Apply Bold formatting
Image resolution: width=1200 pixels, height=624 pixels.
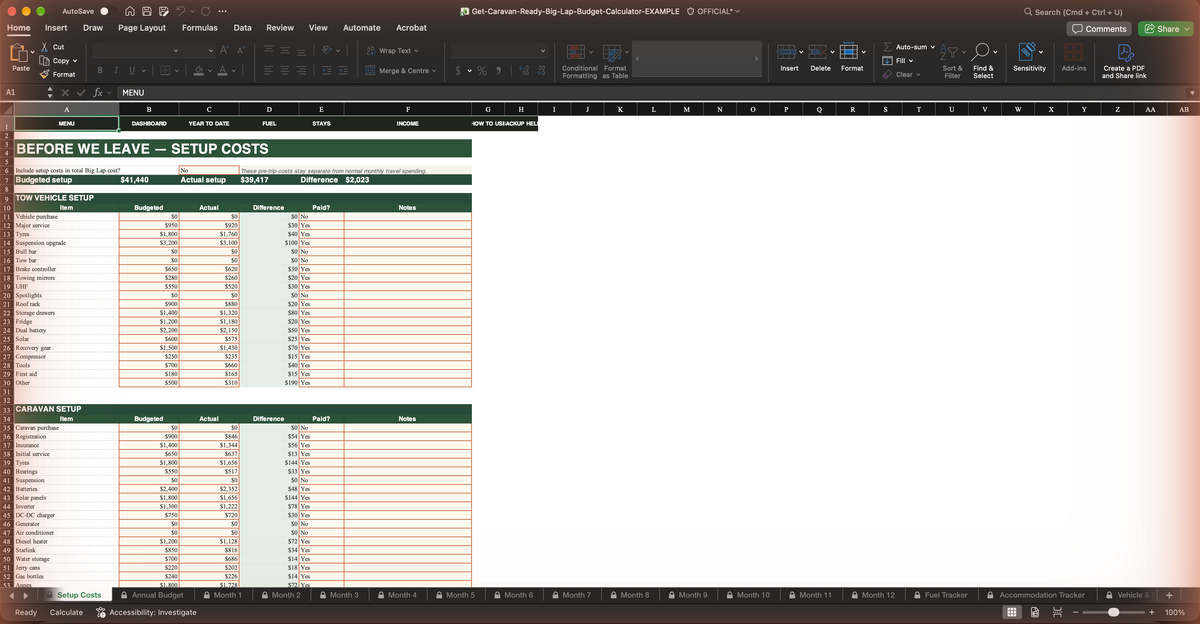click(x=101, y=70)
